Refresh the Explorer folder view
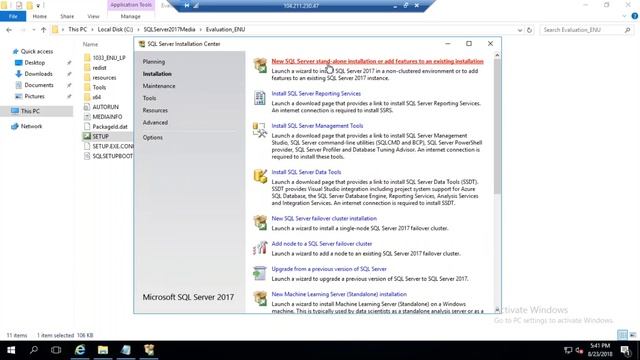This screenshot has height=360, width=640. 529,30
